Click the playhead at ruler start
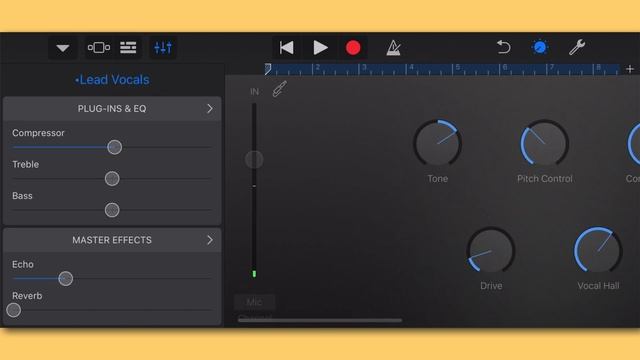Screen dimensions: 640x360 (x=268, y=69)
